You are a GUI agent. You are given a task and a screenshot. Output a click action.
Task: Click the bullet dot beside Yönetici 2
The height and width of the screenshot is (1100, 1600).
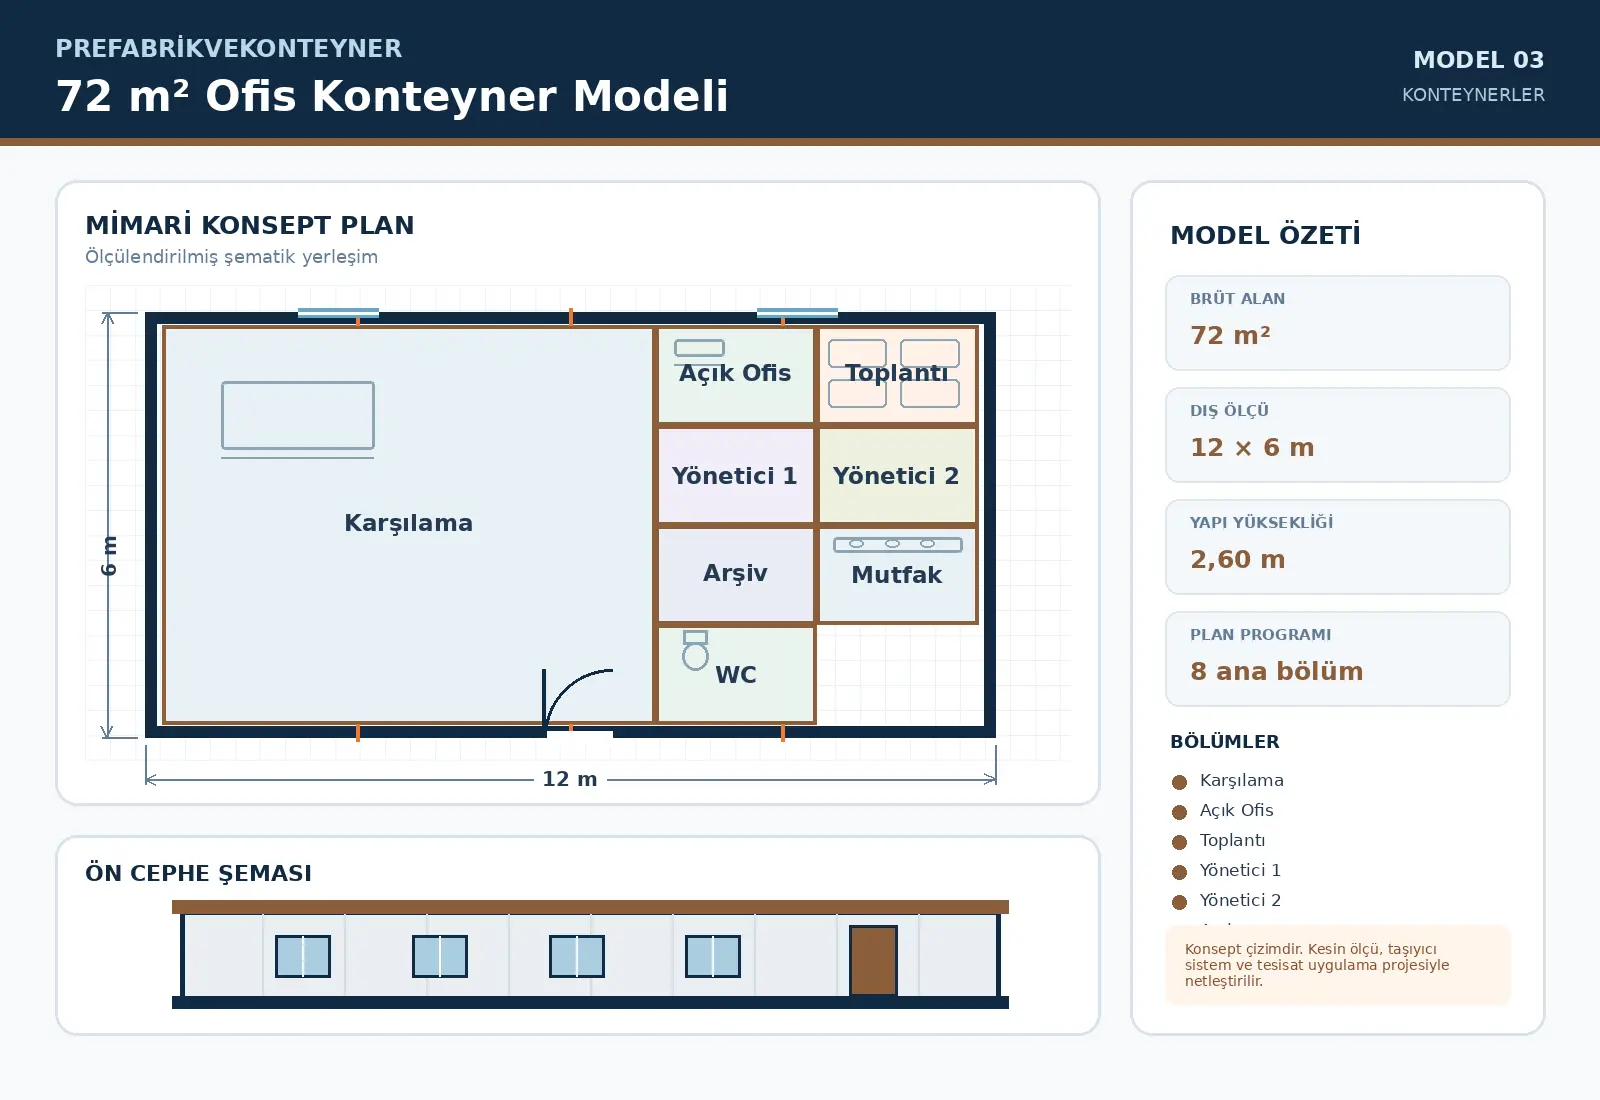coord(1179,902)
